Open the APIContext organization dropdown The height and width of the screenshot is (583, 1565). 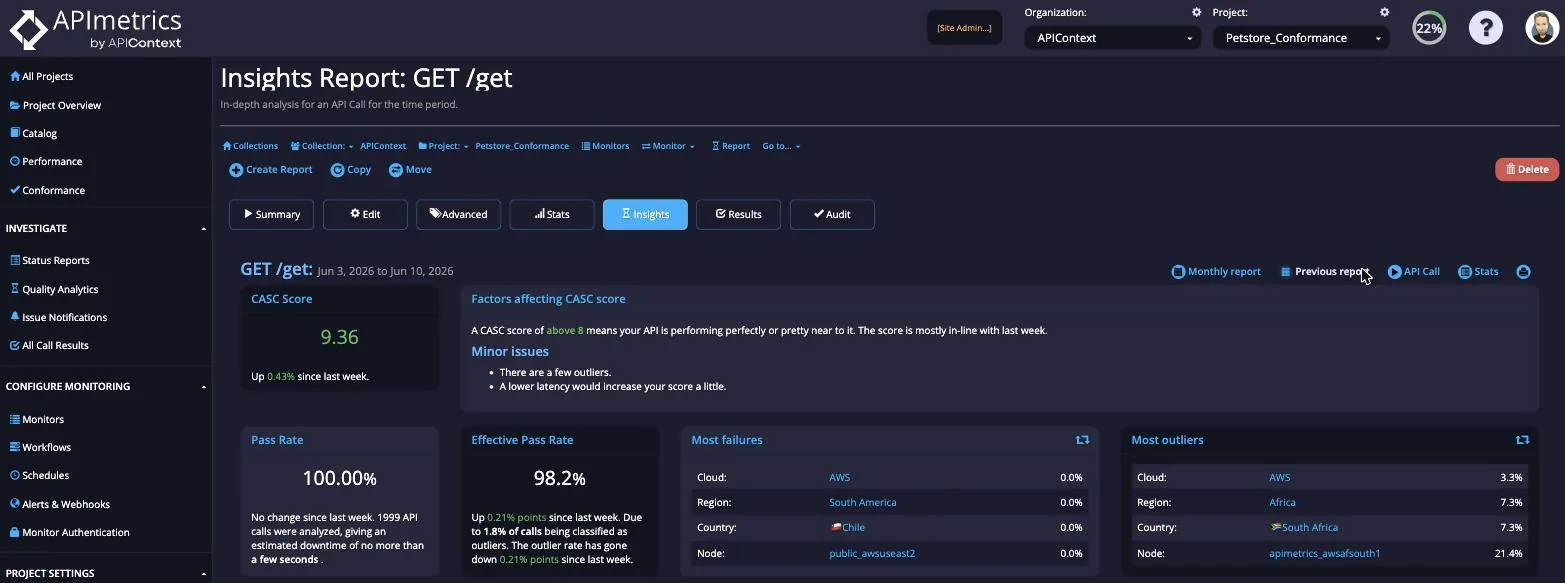click(x=1112, y=38)
